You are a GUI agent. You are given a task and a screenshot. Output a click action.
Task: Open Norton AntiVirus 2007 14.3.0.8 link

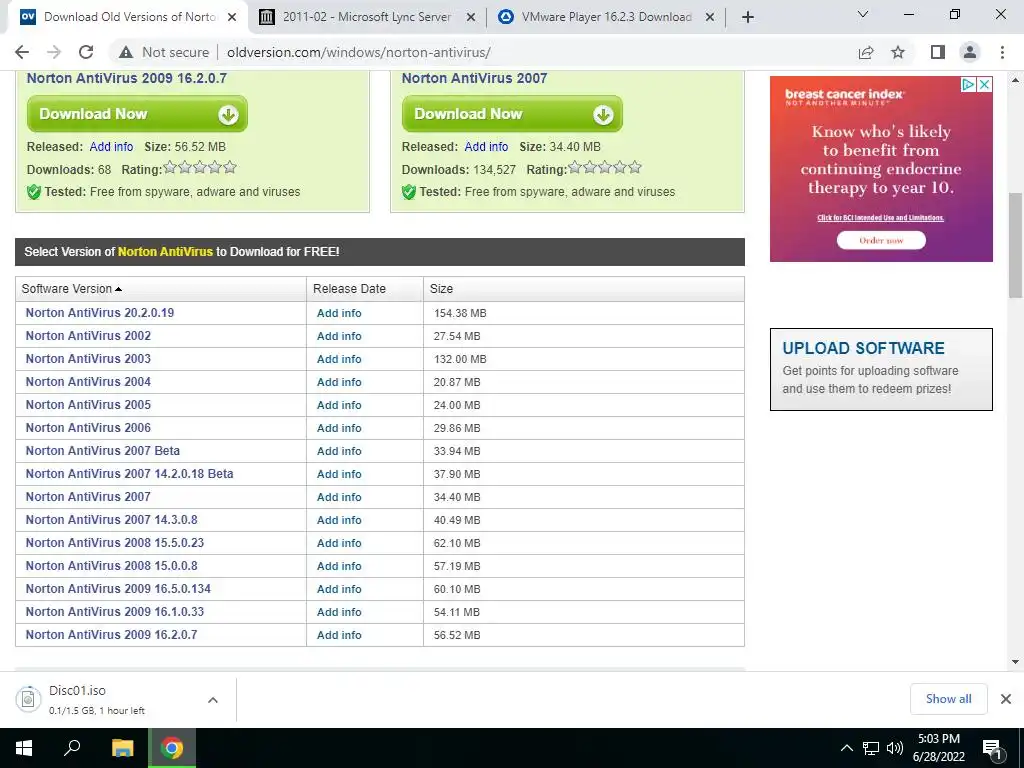[x=112, y=520]
